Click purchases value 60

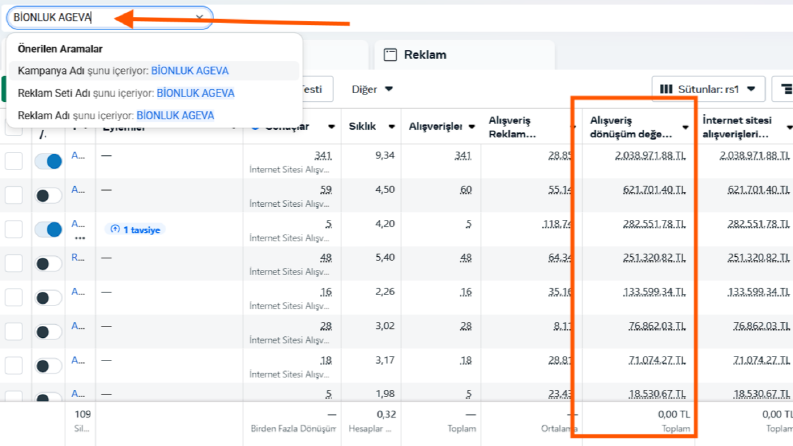(466, 190)
